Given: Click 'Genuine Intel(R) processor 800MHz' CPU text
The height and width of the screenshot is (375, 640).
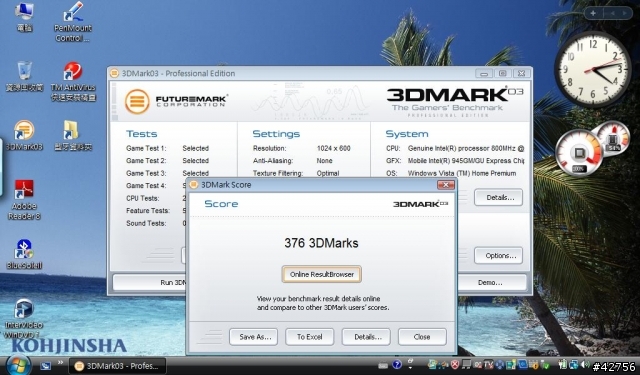Looking at the screenshot, I should (x=465, y=148).
